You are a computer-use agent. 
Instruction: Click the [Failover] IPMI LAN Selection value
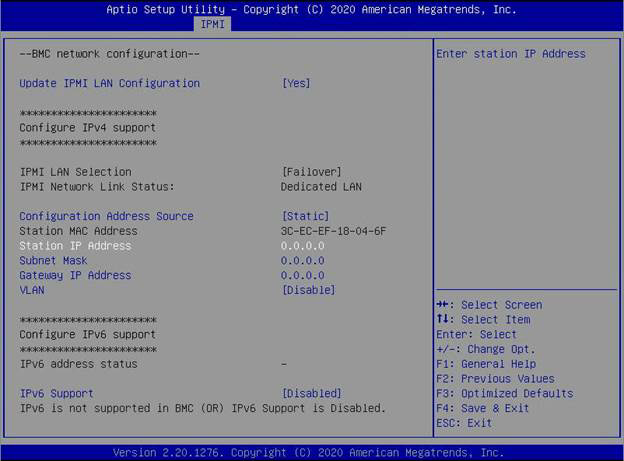[311, 172]
